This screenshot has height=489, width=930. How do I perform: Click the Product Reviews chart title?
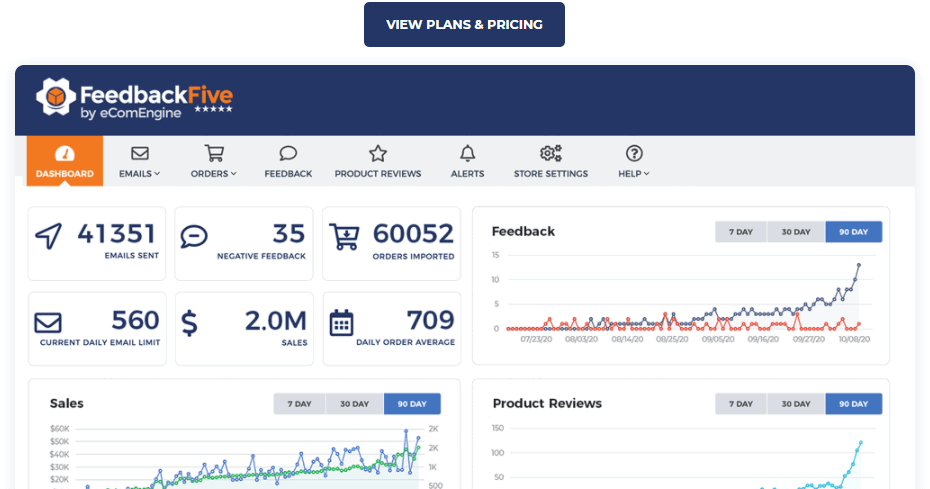pyautogui.click(x=547, y=404)
